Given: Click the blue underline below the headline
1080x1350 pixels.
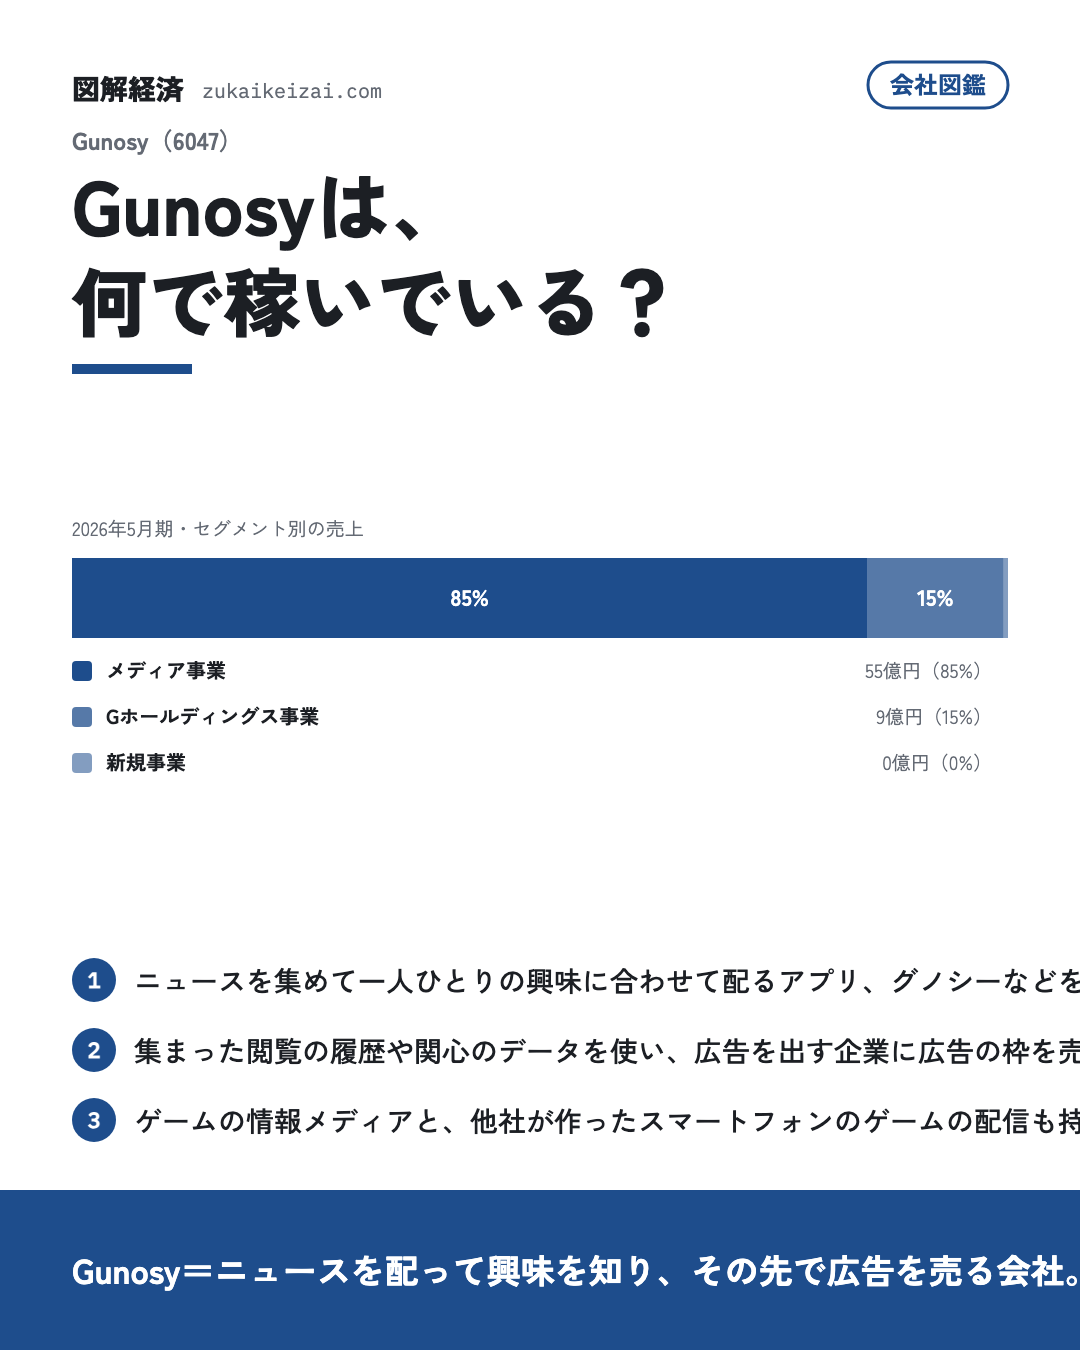Looking at the screenshot, I should [x=132, y=369].
